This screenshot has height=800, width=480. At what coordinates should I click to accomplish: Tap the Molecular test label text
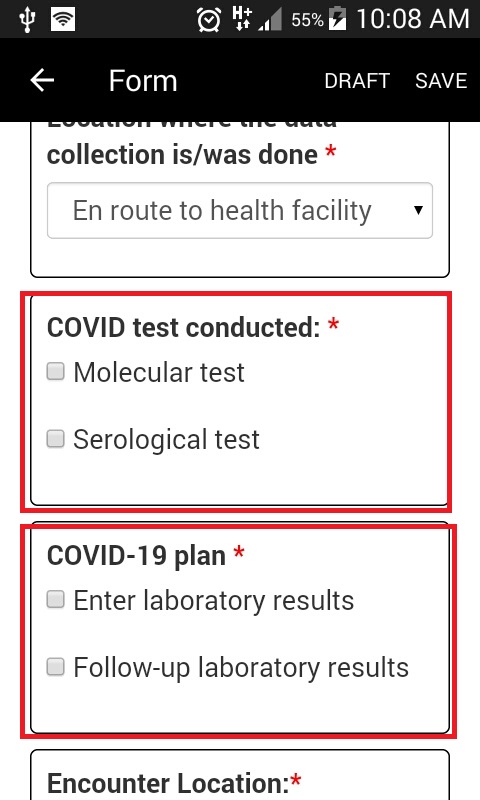click(x=159, y=372)
